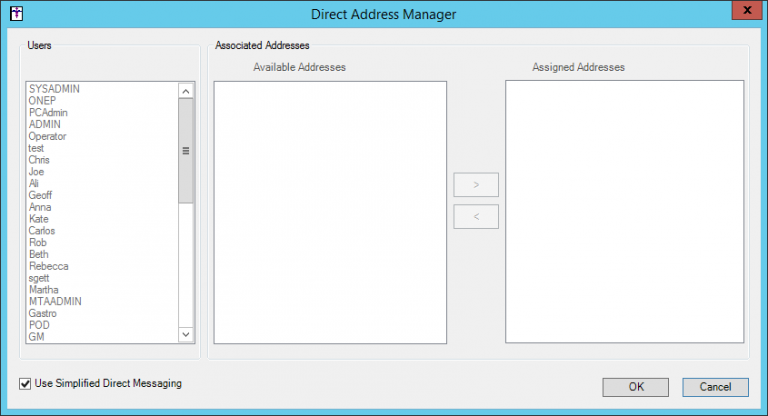The height and width of the screenshot is (416, 768).
Task: Click inside the Available Addresses list box
Action: pyautogui.click(x=330, y=212)
